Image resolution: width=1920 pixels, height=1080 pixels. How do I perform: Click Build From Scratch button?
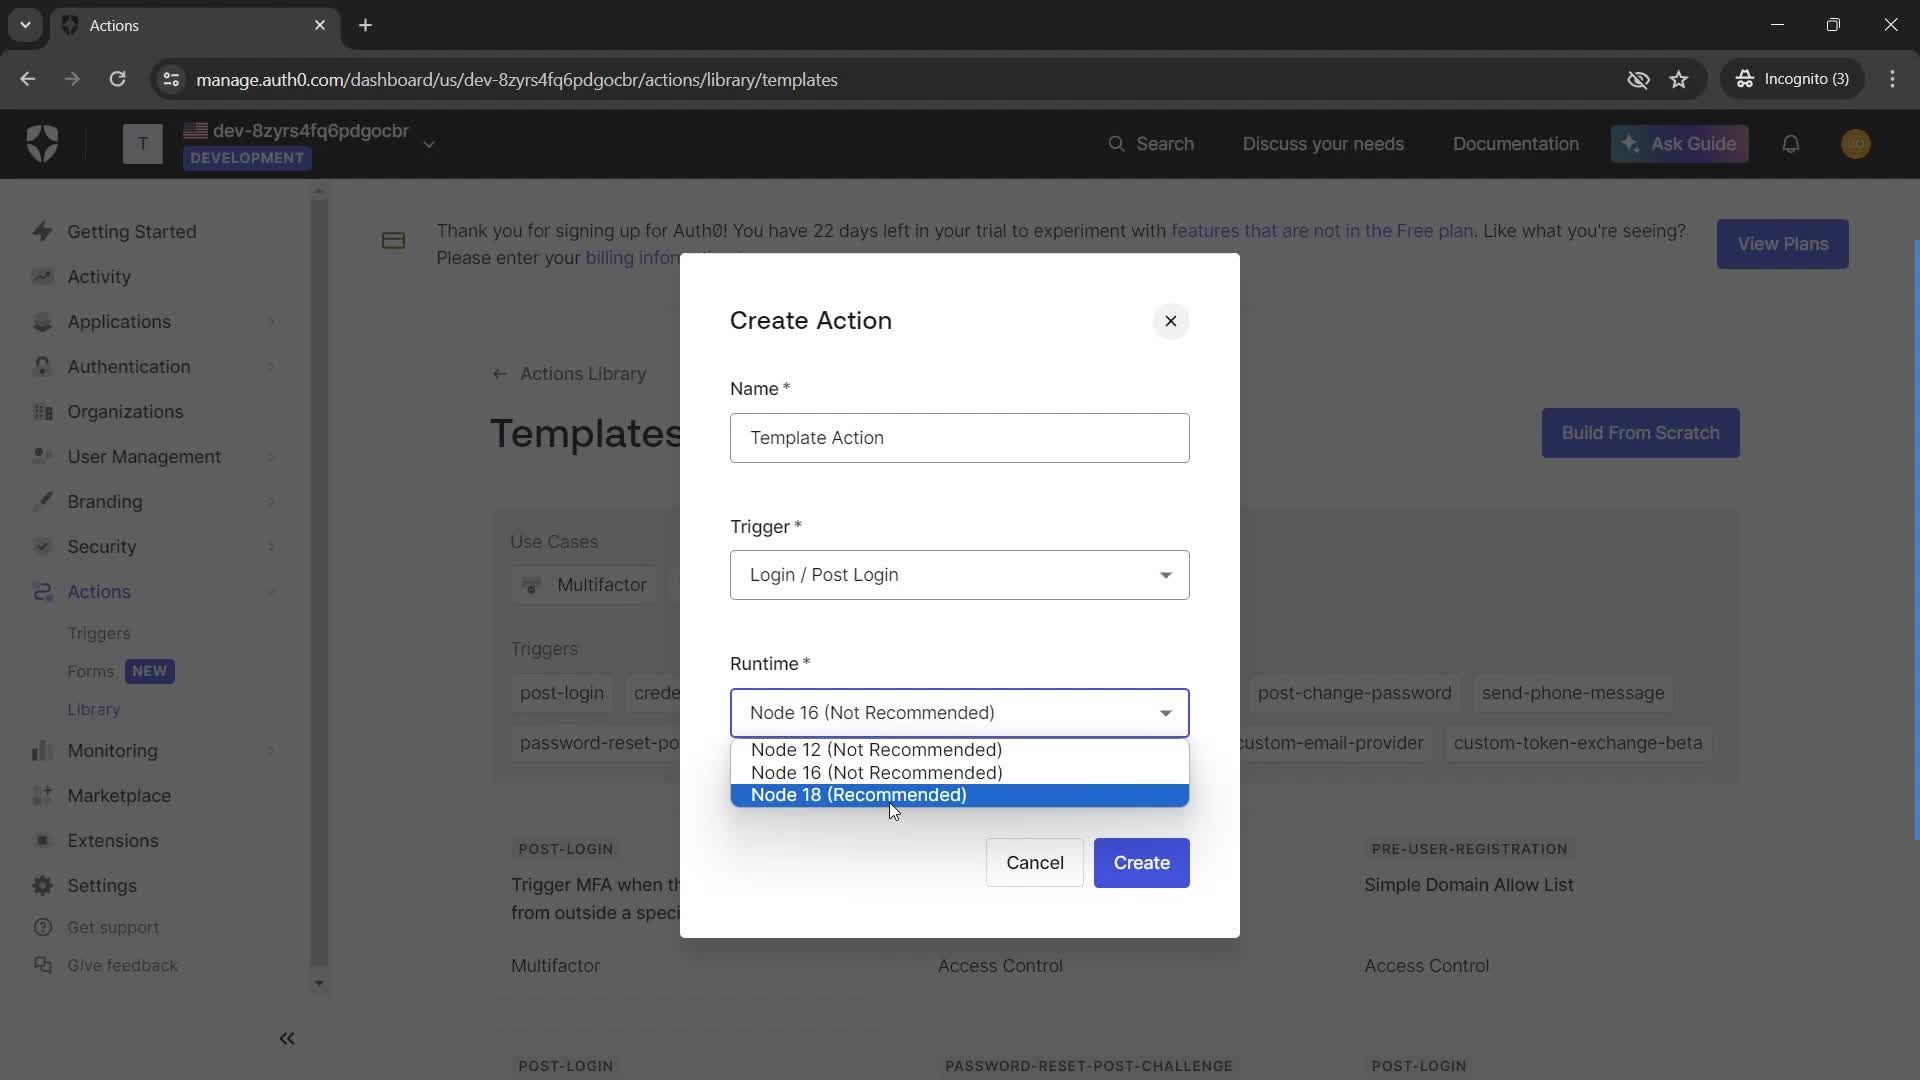point(1640,433)
